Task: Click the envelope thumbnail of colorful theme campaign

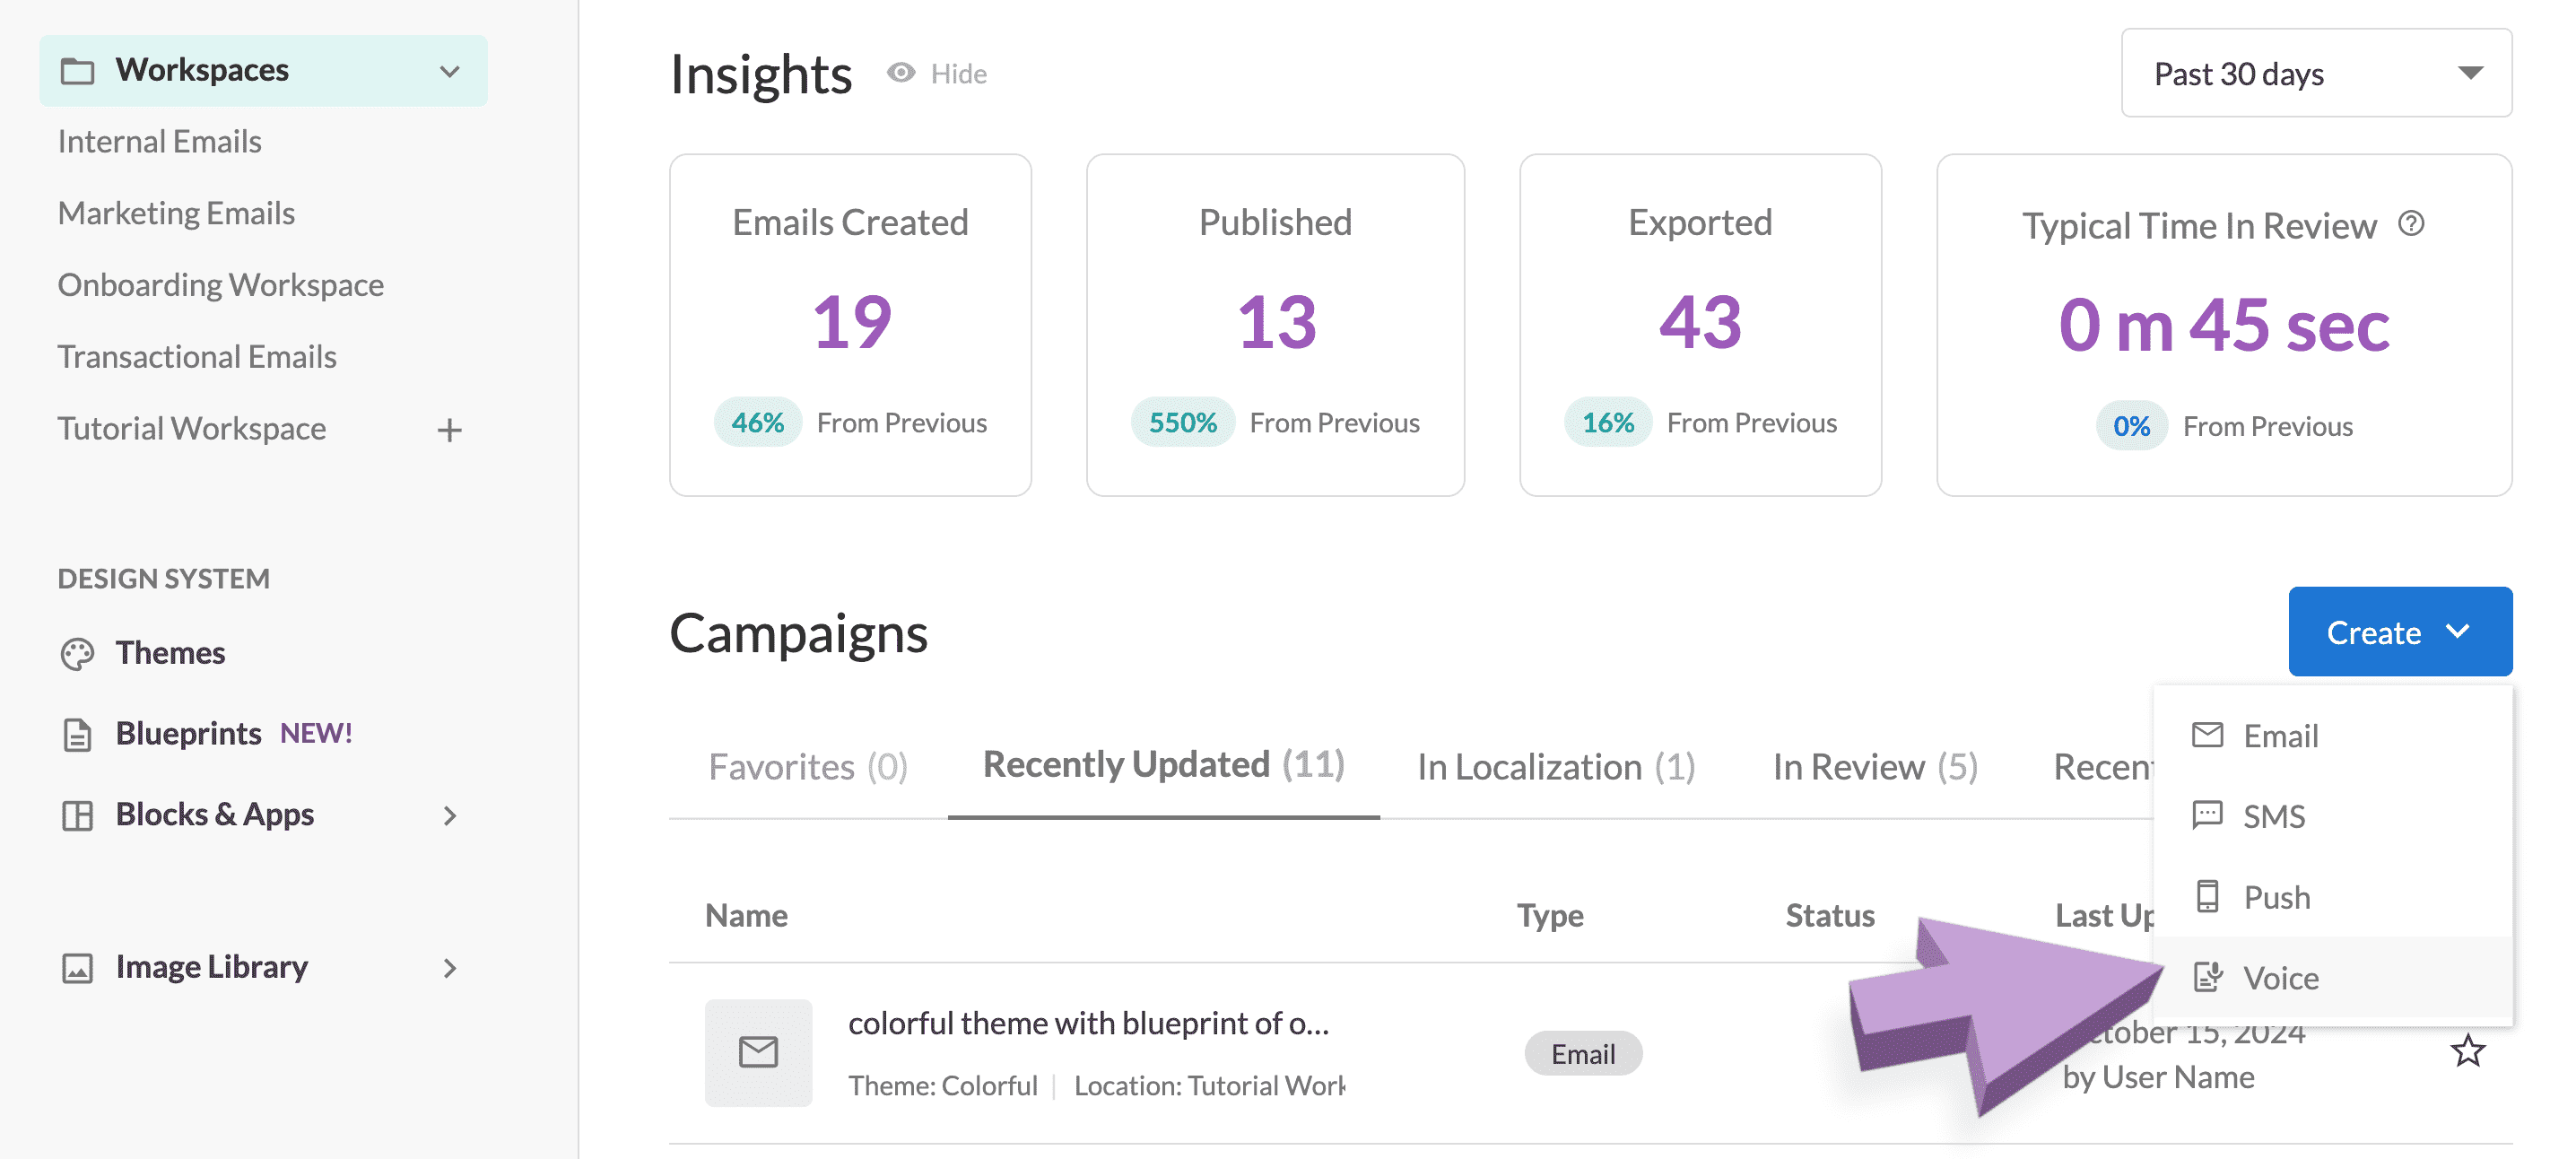Action: coord(758,1052)
